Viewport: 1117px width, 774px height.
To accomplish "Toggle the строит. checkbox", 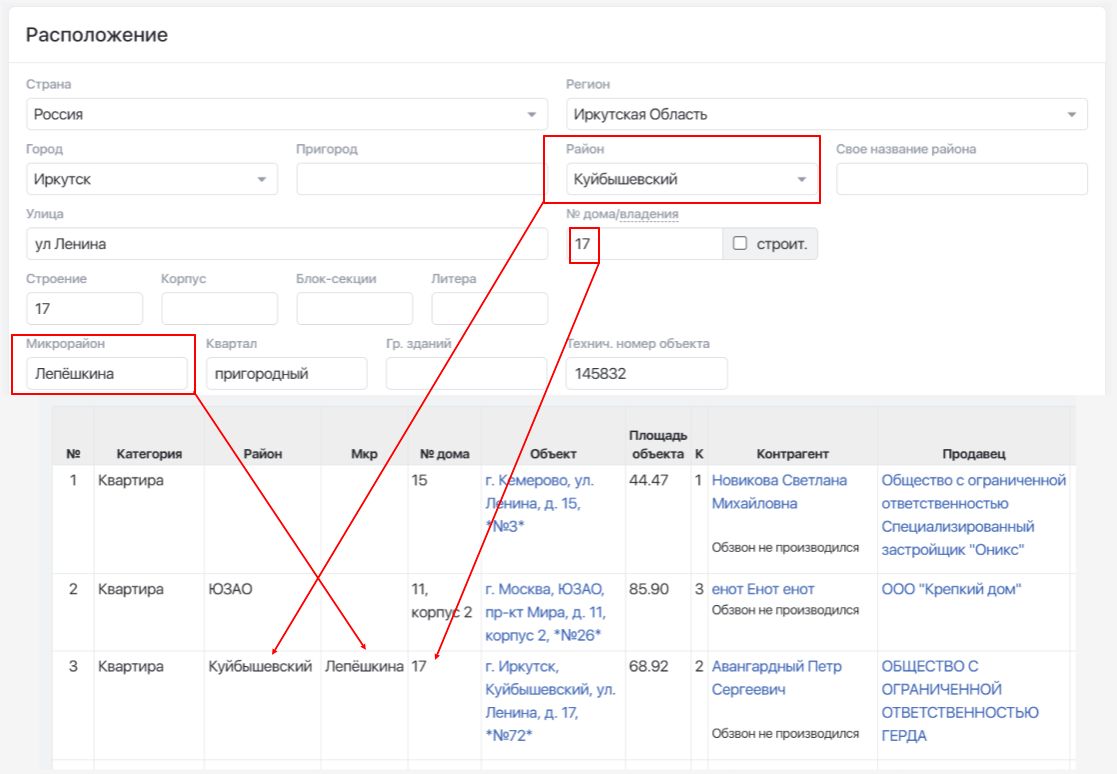I will (740, 244).
